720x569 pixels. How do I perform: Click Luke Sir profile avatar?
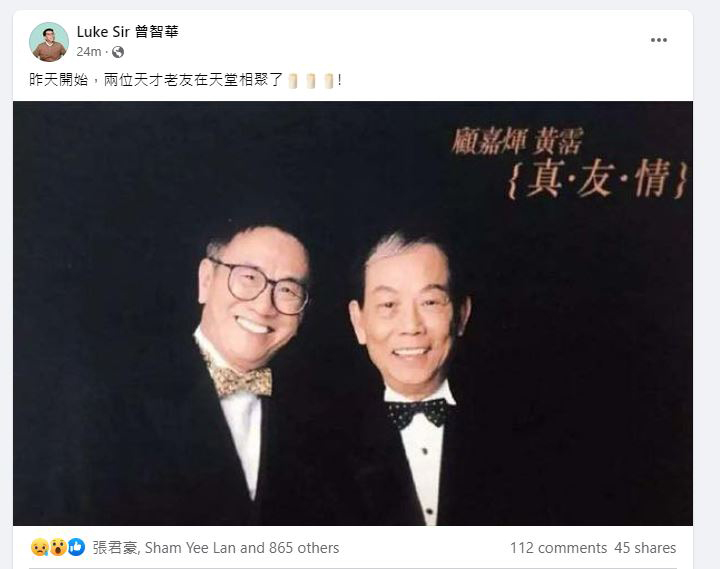pyautogui.click(x=49, y=42)
